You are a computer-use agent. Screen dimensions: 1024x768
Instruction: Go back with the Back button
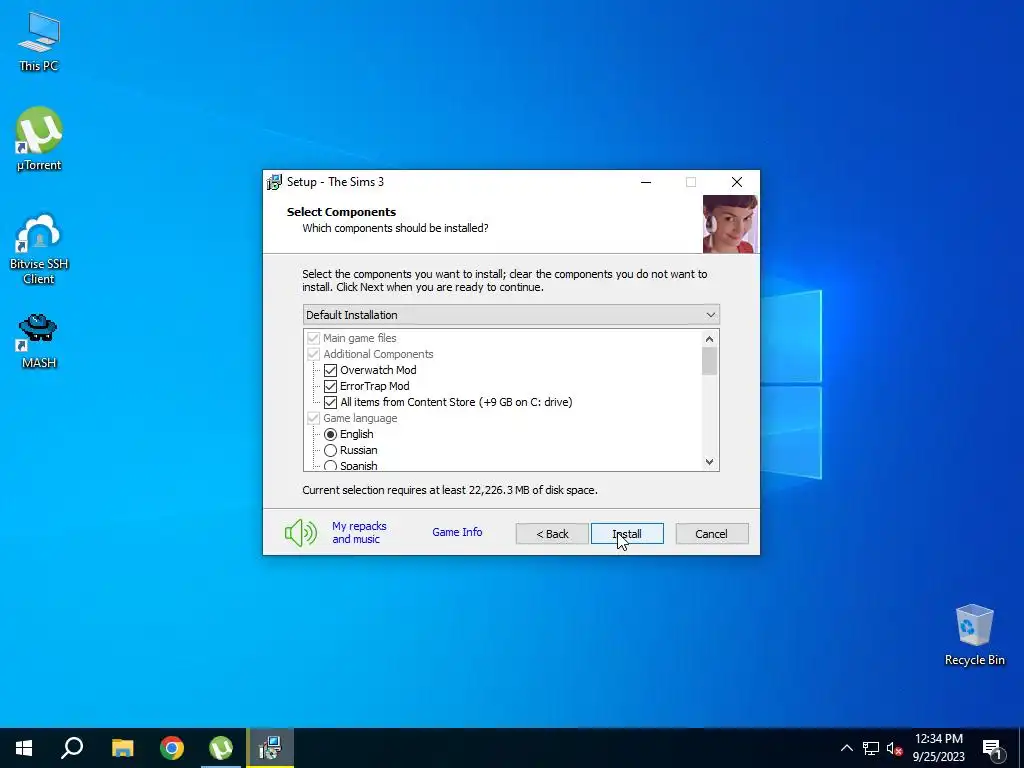(x=552, y=534)
